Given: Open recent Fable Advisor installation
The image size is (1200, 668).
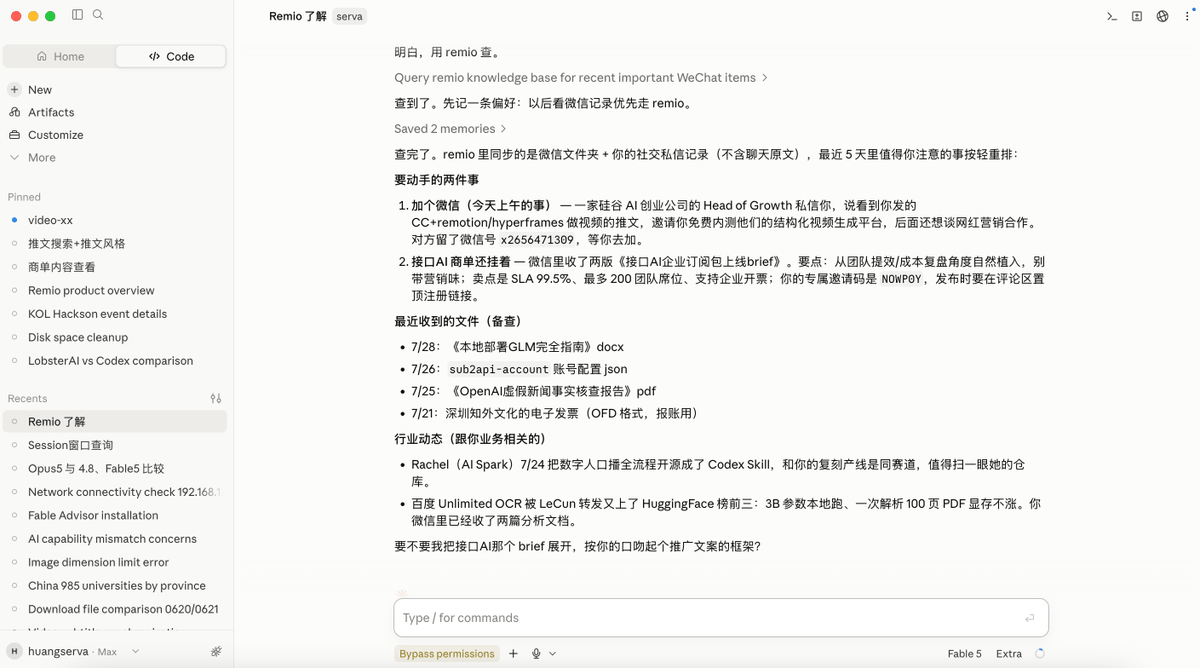Looking at the screenshot, I should point(116,515).
